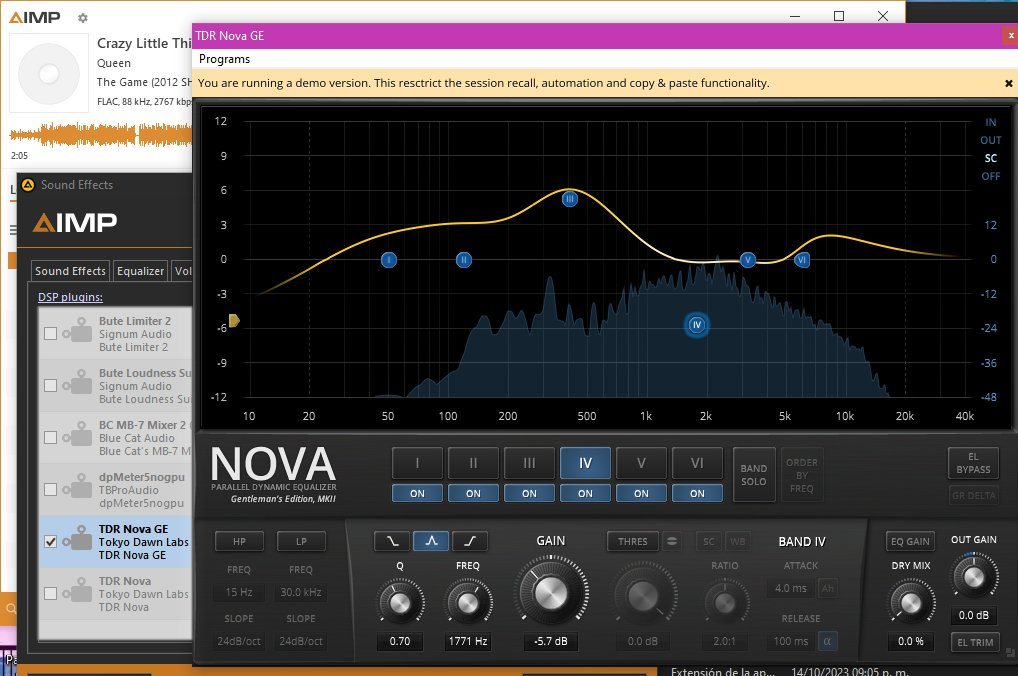Enable the dpMeter5nogpu checkbox

tap(50, 489)
